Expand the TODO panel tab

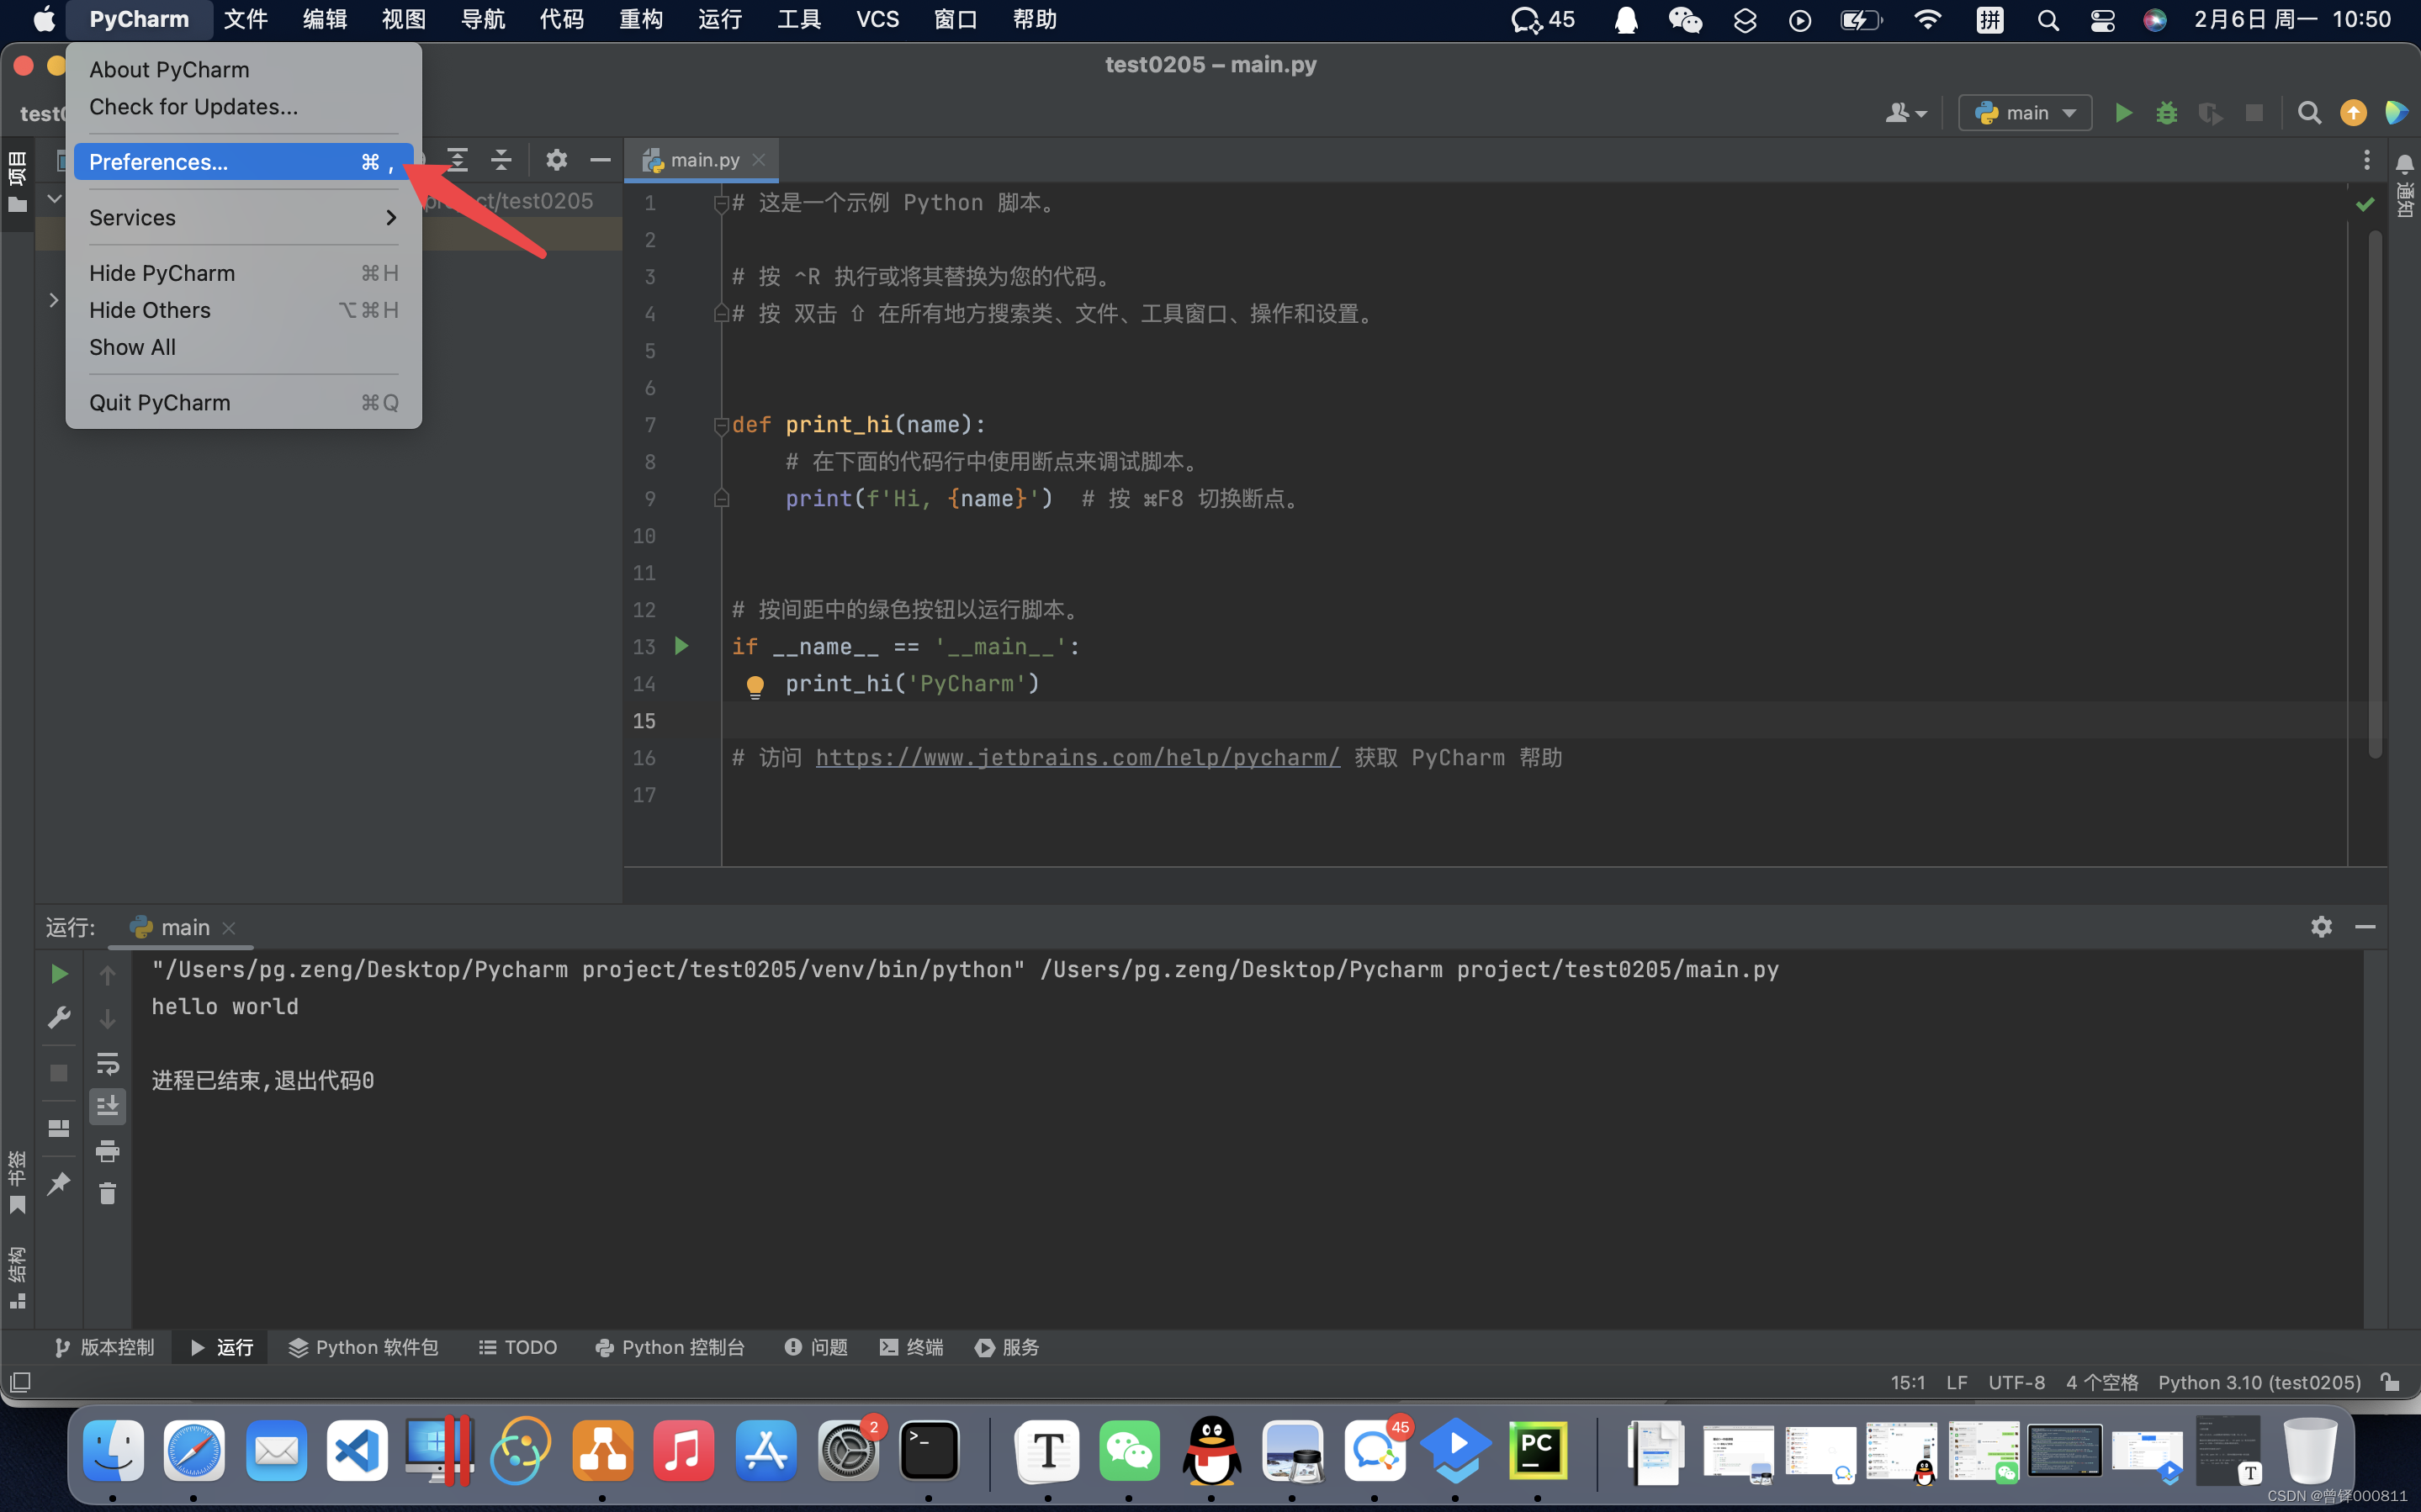[x=516, y=1346]
